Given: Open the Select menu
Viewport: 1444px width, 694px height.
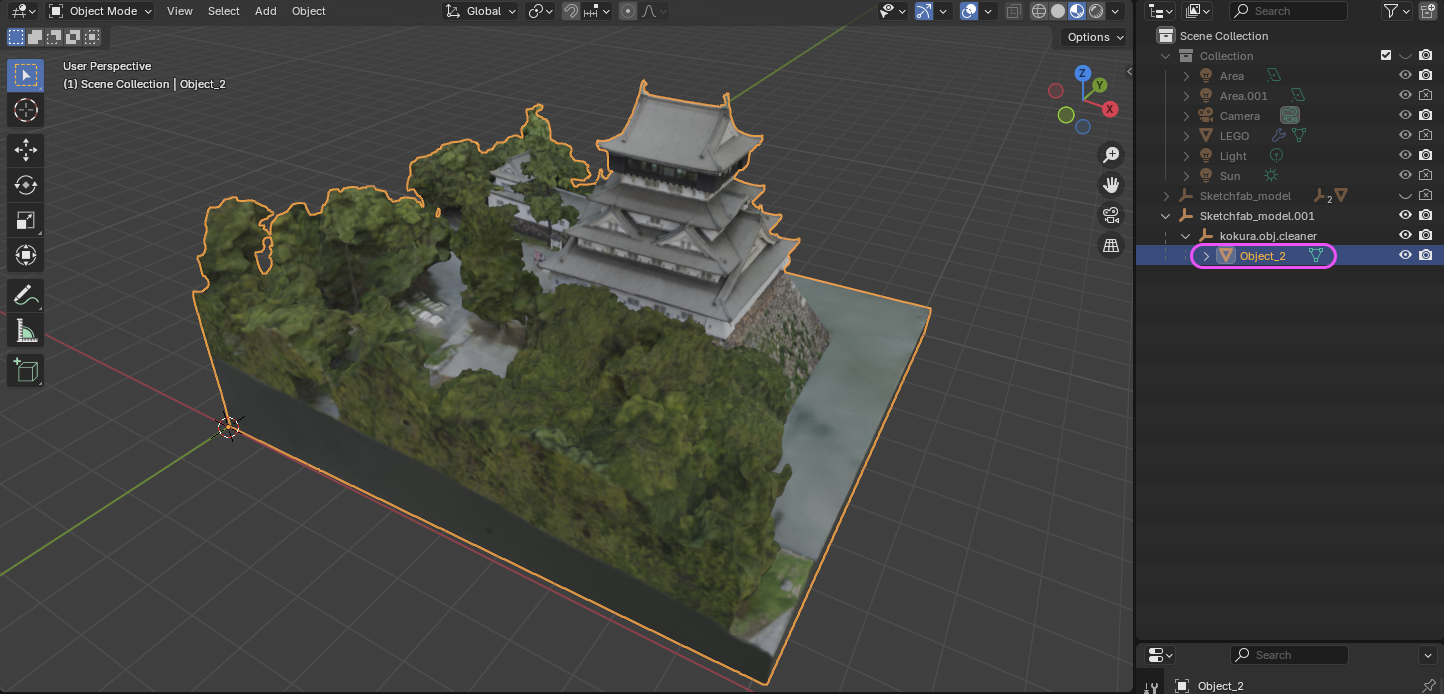Looking at the screenshot, I should pos(224,11).
